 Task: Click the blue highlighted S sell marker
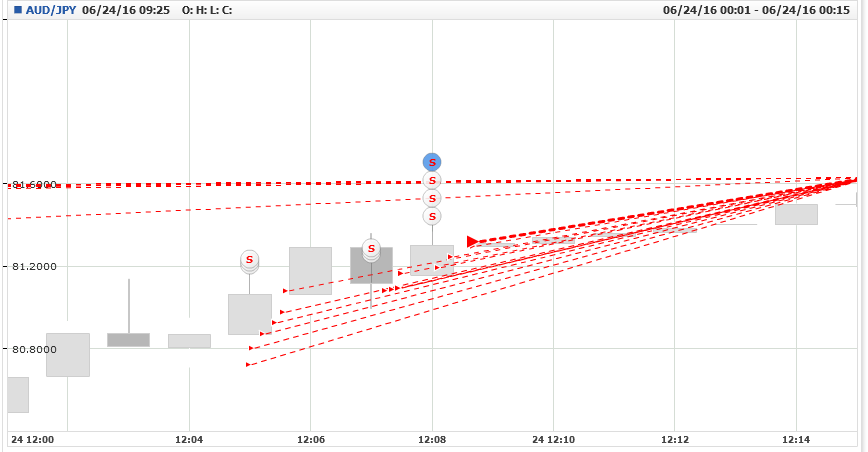[x=432, y=162]
